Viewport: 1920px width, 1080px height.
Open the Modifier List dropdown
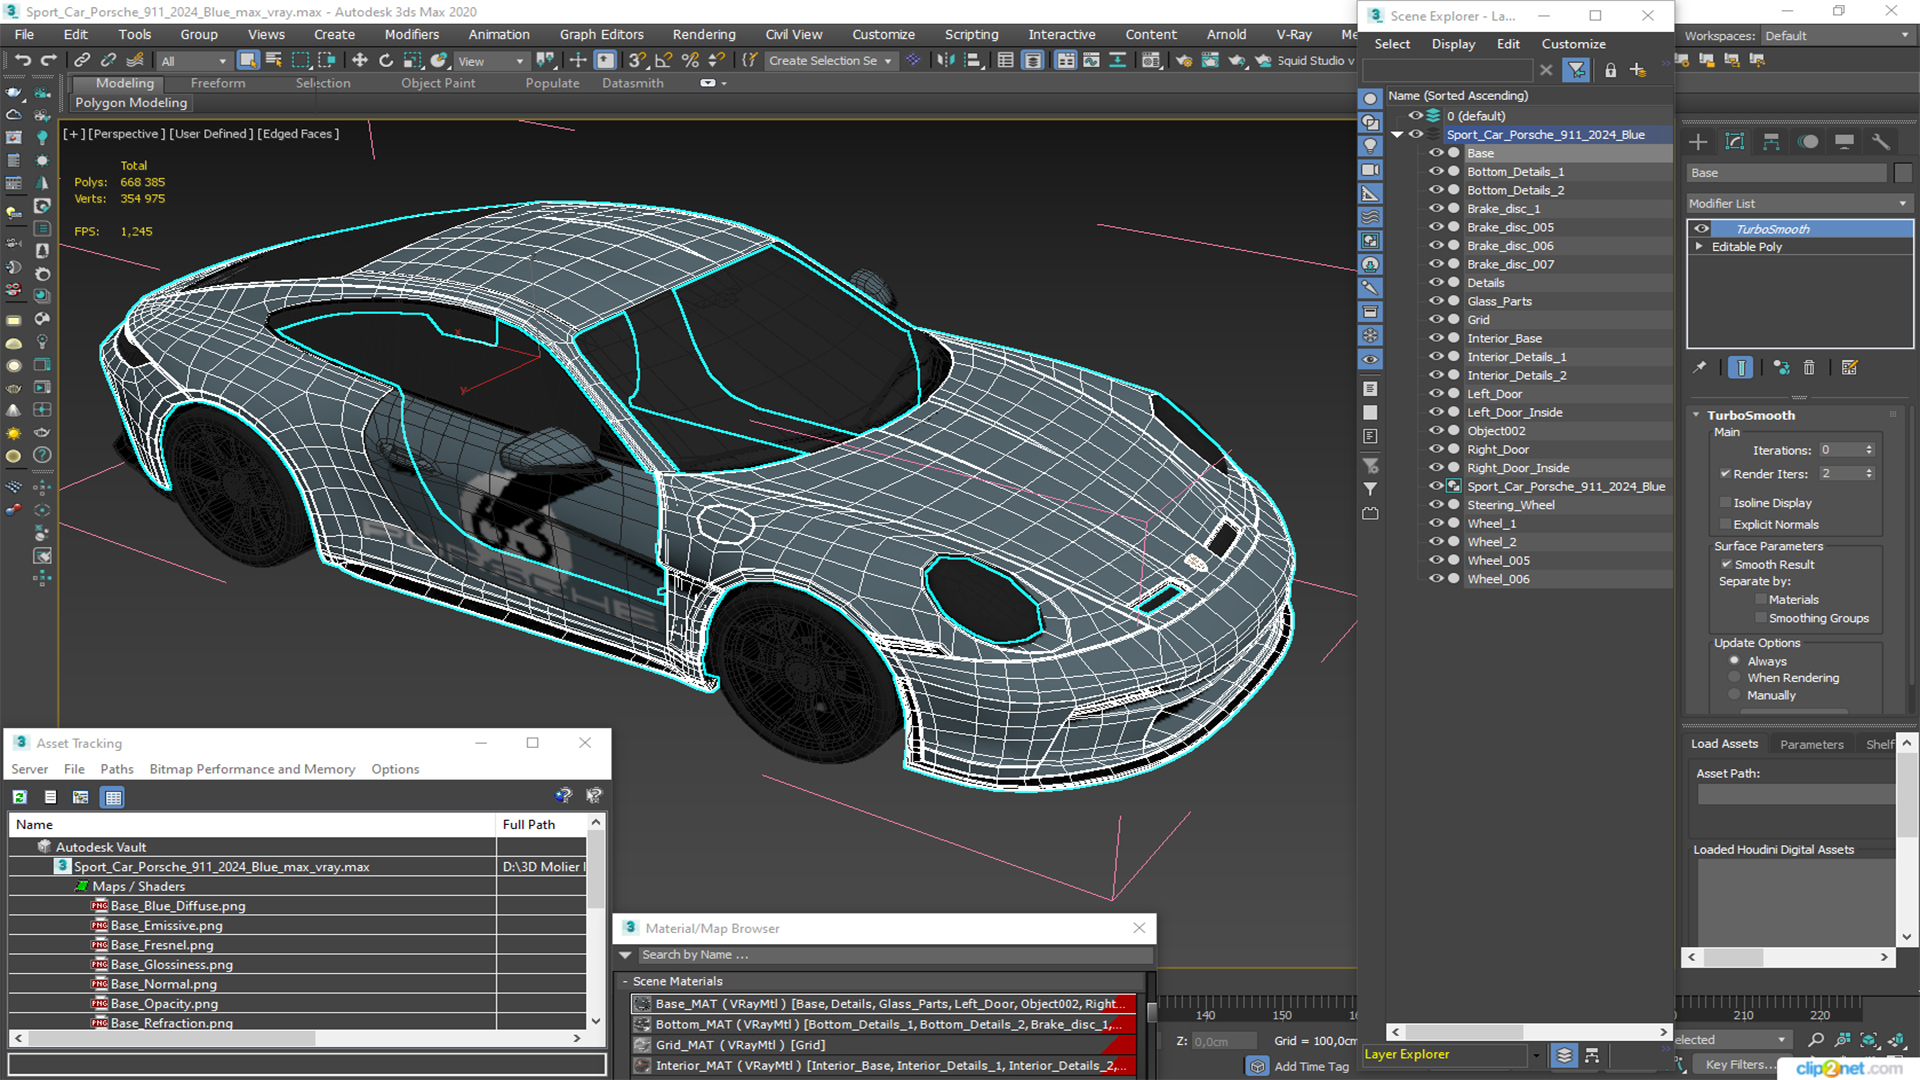pos(1798,203)
